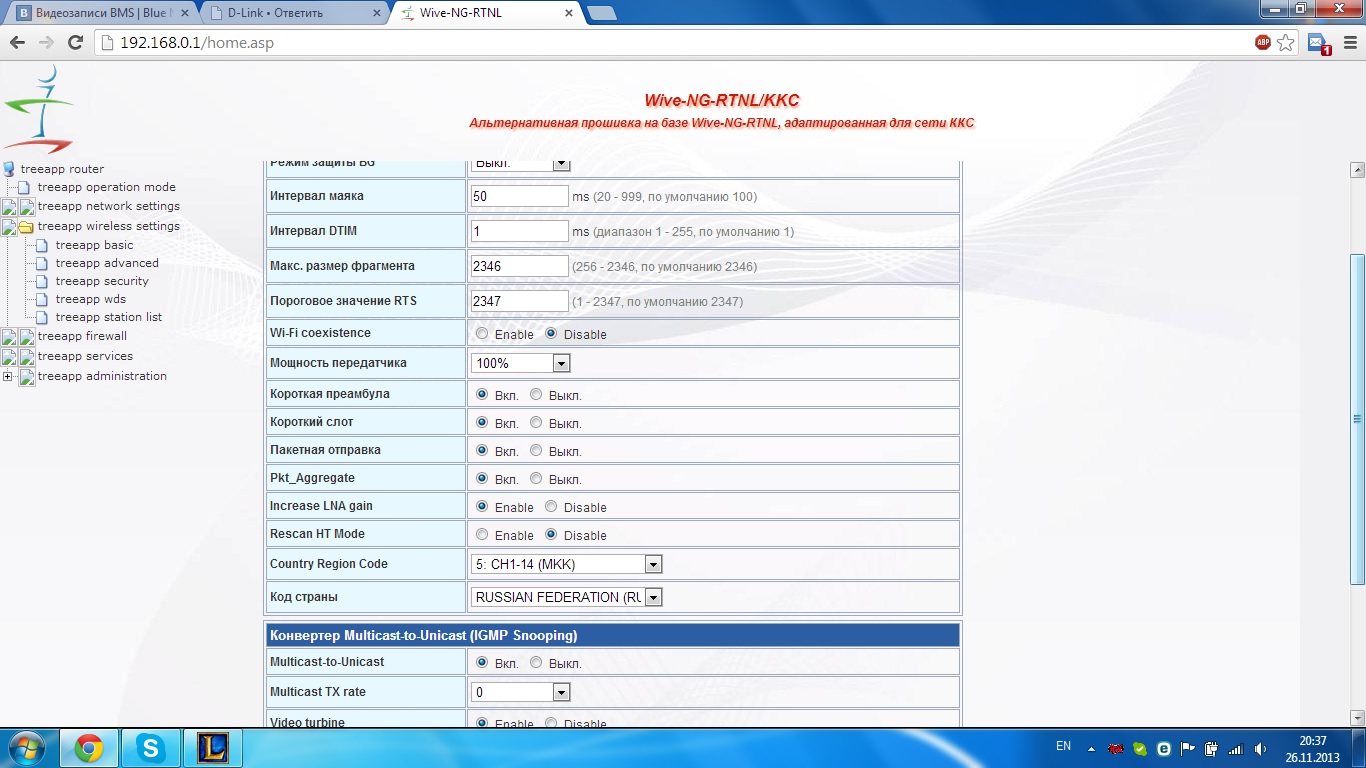Close the Wive-NG-RTNL tab
The height and width of the screenshot is (768, 1366).
tap(568, 13)
